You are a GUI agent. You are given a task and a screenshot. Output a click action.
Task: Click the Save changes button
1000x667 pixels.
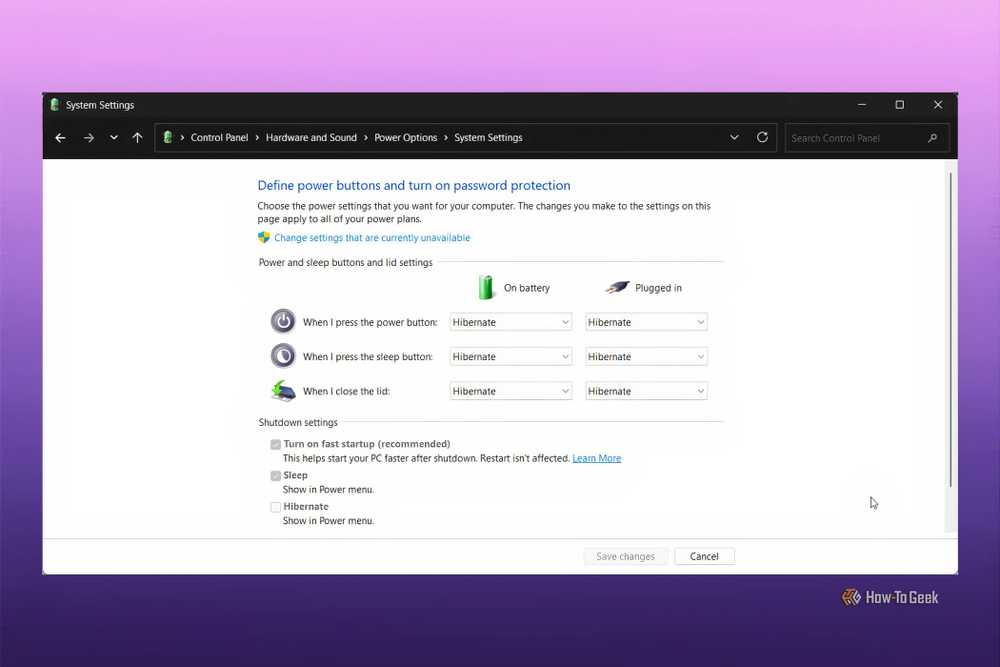[x=625, y=556]
